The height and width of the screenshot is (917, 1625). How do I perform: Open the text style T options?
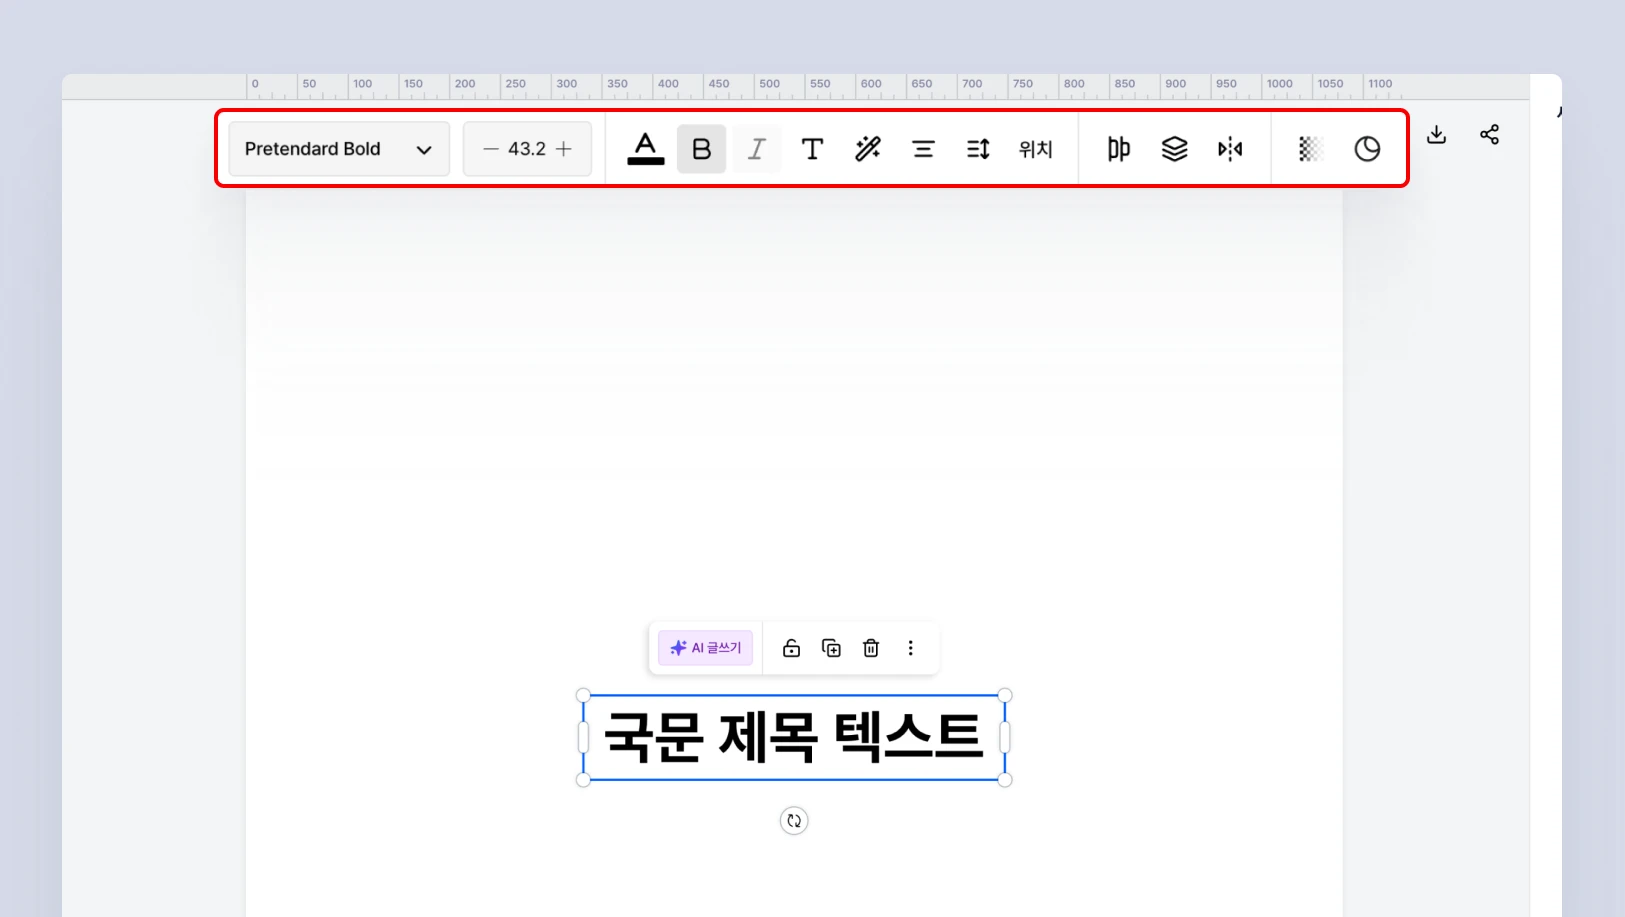pyautogui.click(x=812, y=149)
